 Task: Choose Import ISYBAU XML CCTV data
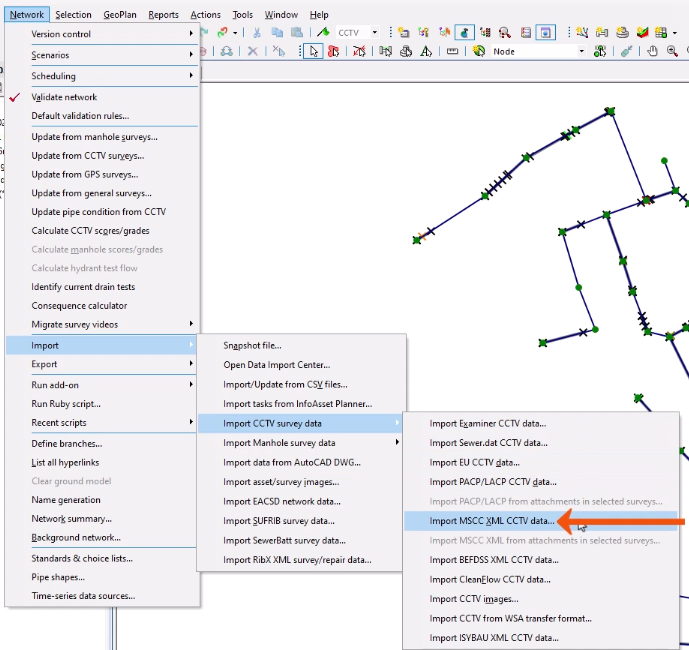541,638
